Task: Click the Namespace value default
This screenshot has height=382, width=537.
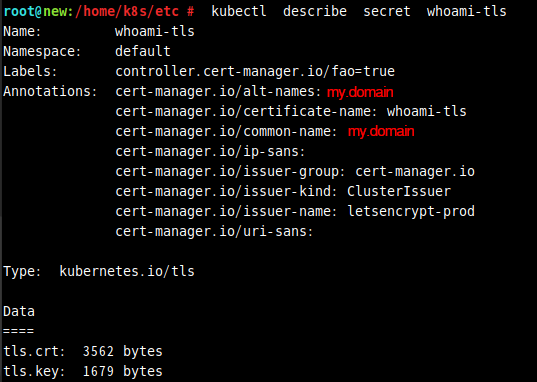Action: [x=143, y=51]
